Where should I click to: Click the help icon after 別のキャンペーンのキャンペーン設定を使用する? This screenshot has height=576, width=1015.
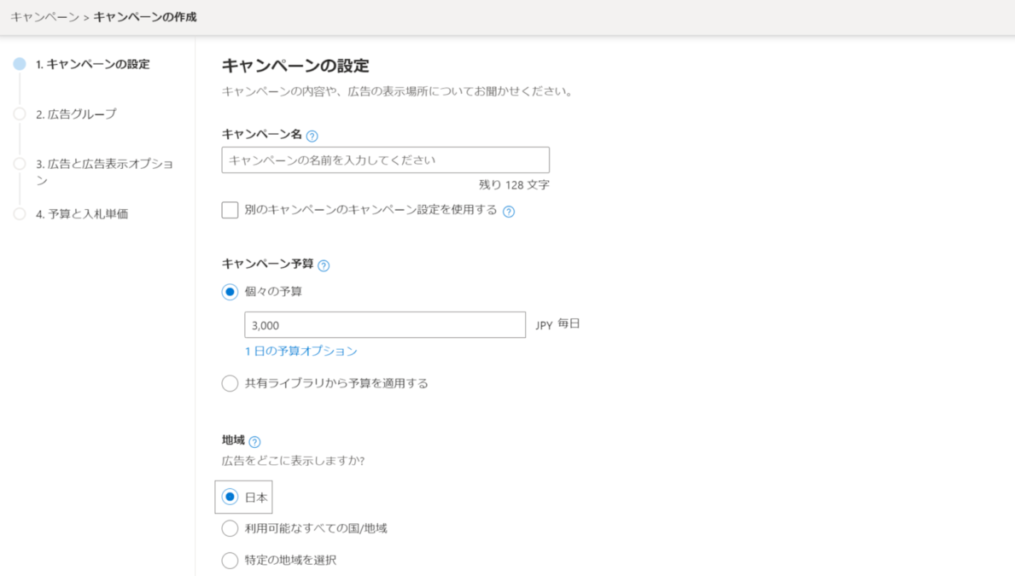click(509, 212)
